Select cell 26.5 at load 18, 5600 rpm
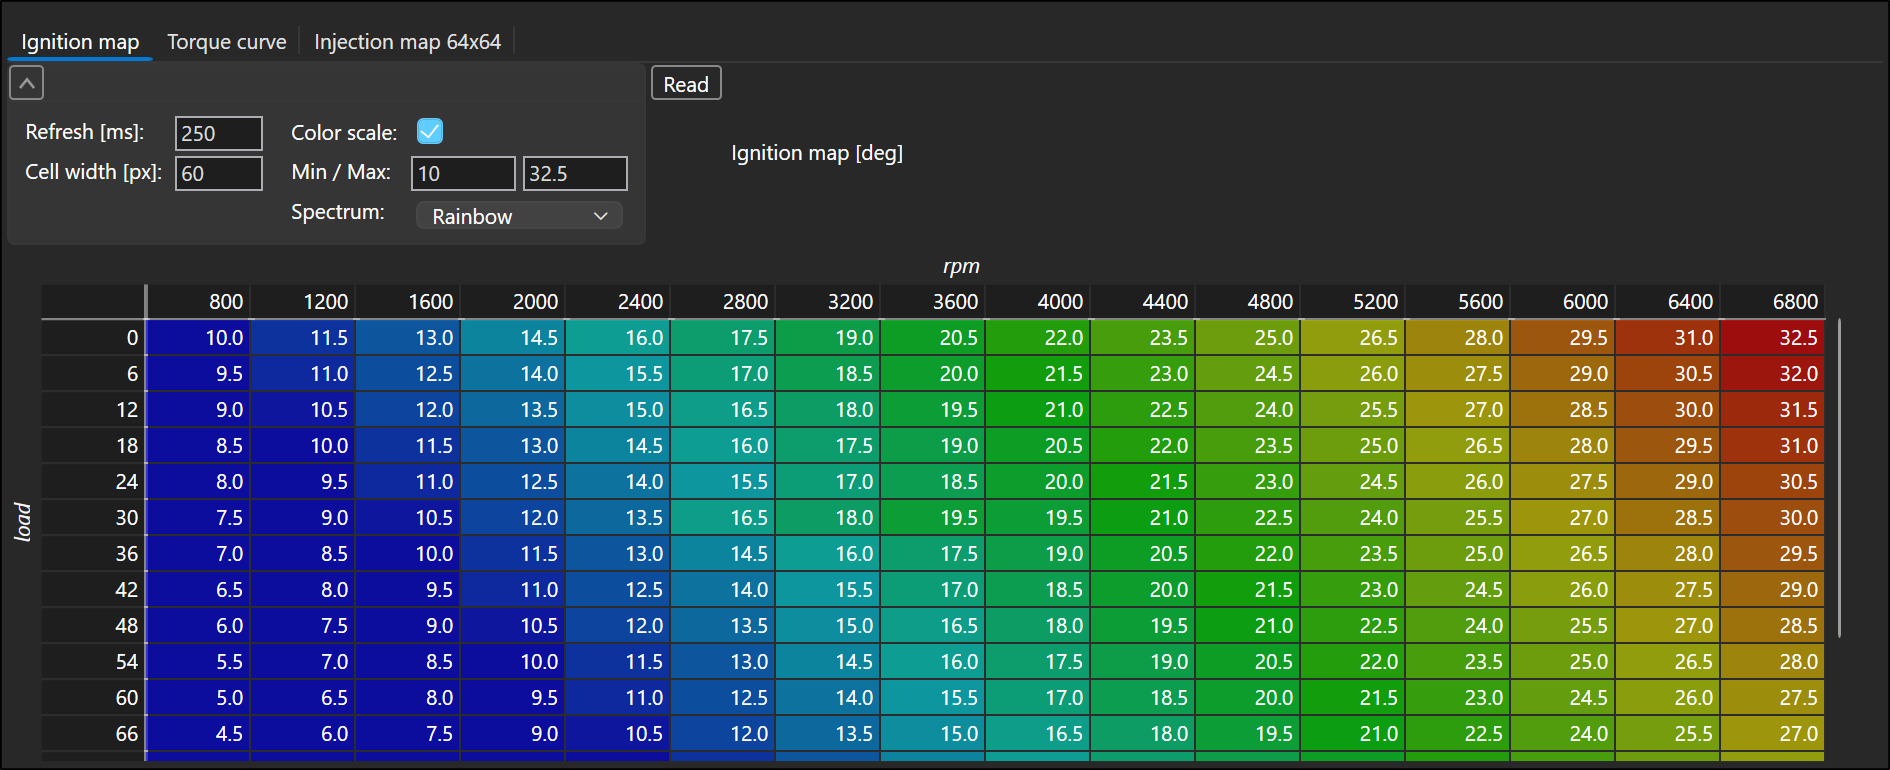 tap(1458, 446)
